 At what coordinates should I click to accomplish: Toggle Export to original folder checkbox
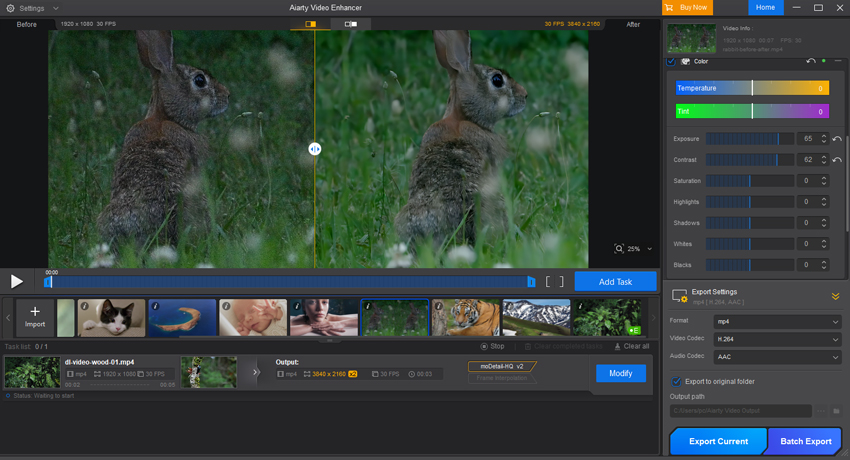coord(676,381)
